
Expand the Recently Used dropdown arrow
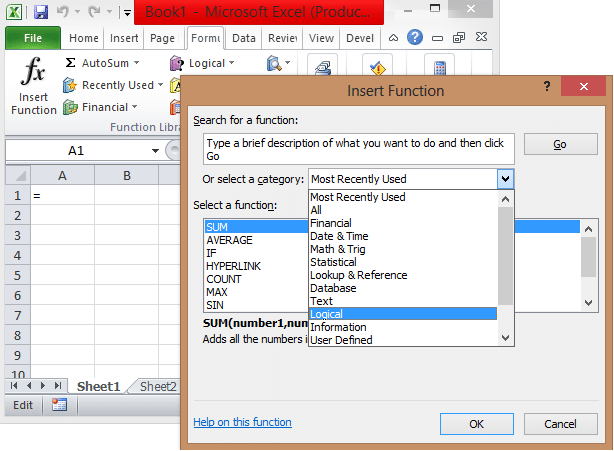160,84
